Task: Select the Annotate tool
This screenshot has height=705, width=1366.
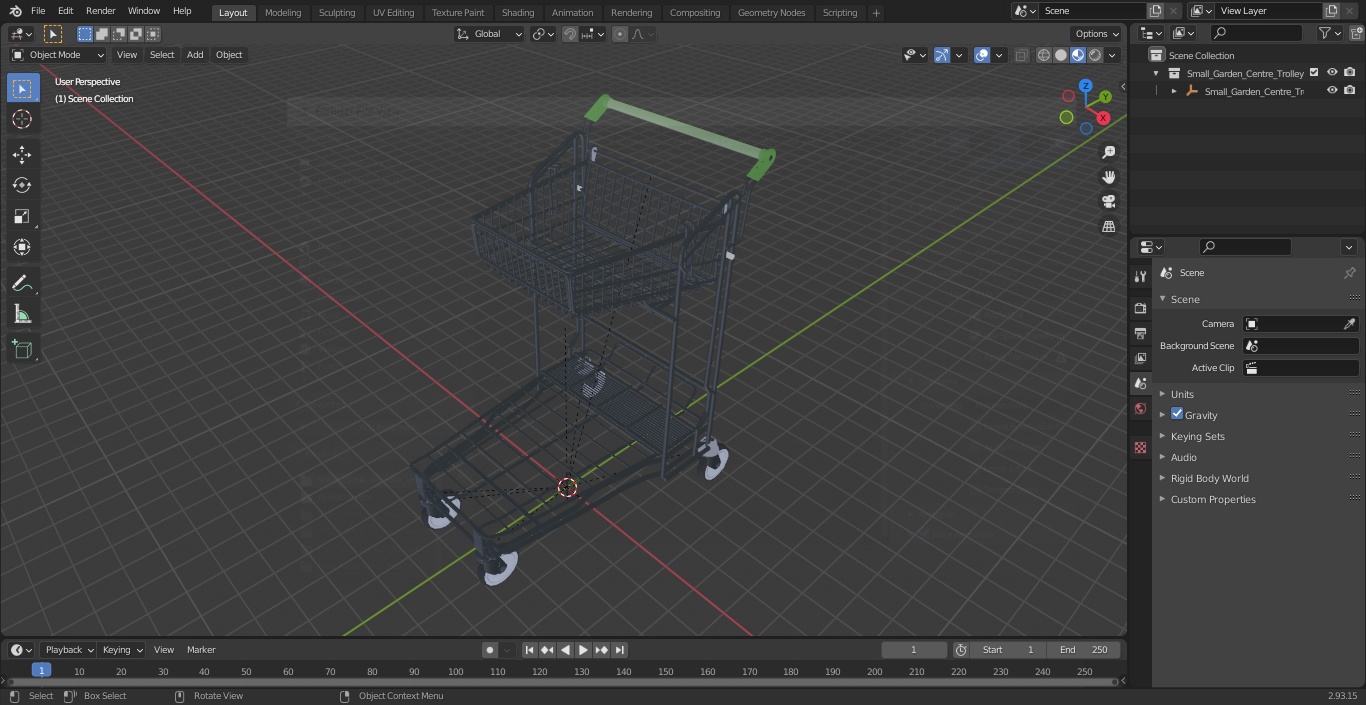Action: point(22,283)
